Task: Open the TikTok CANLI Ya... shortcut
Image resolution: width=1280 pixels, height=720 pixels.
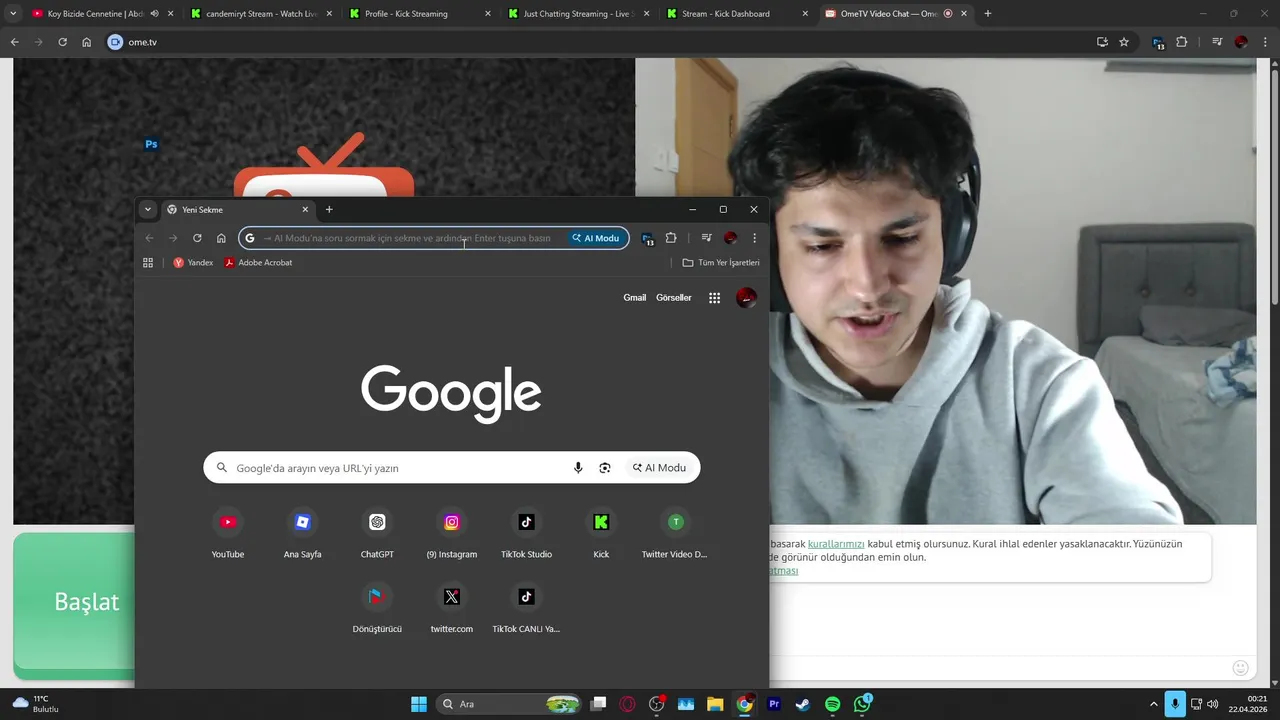Action: 526,608
